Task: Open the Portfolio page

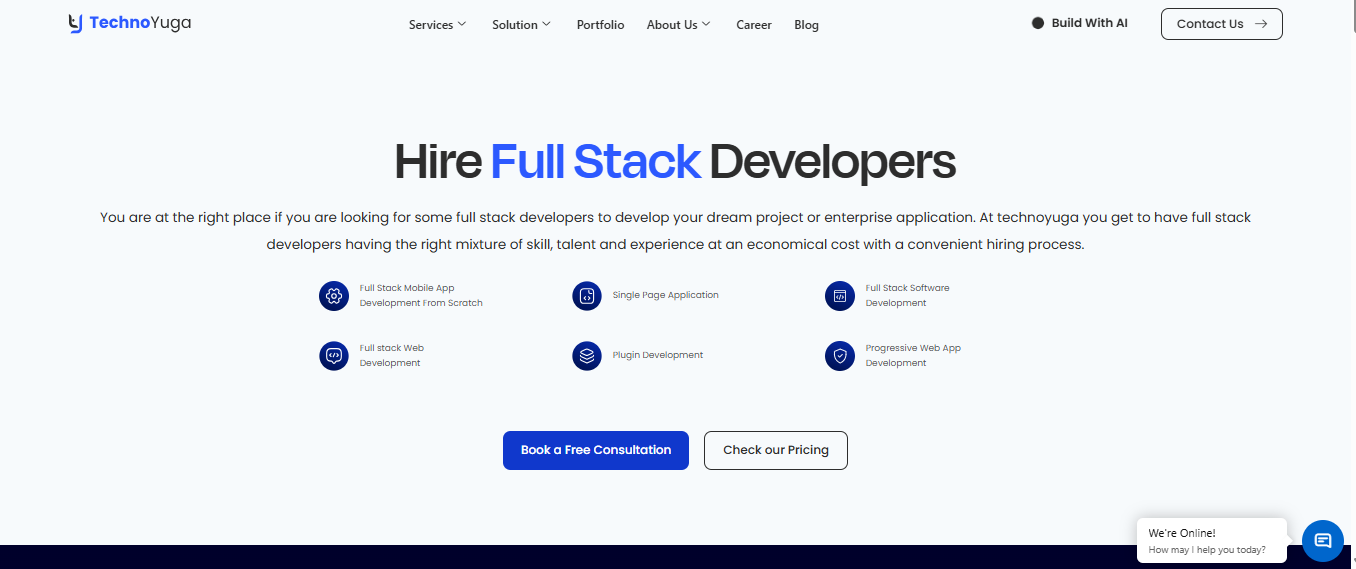Action: click(x=600, y=25)
